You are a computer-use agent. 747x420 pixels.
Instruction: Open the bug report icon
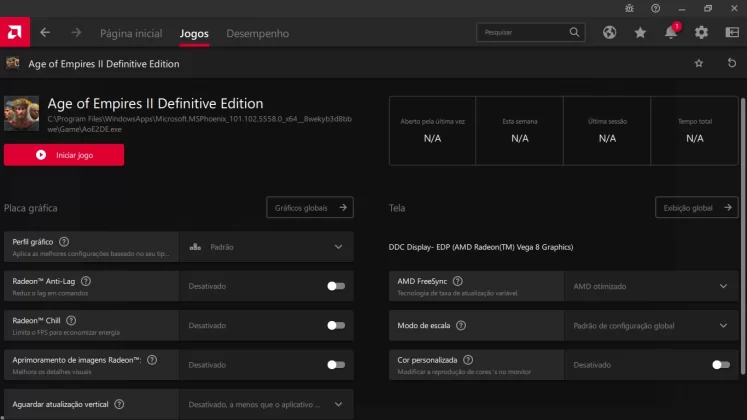(x=629, y=8)
